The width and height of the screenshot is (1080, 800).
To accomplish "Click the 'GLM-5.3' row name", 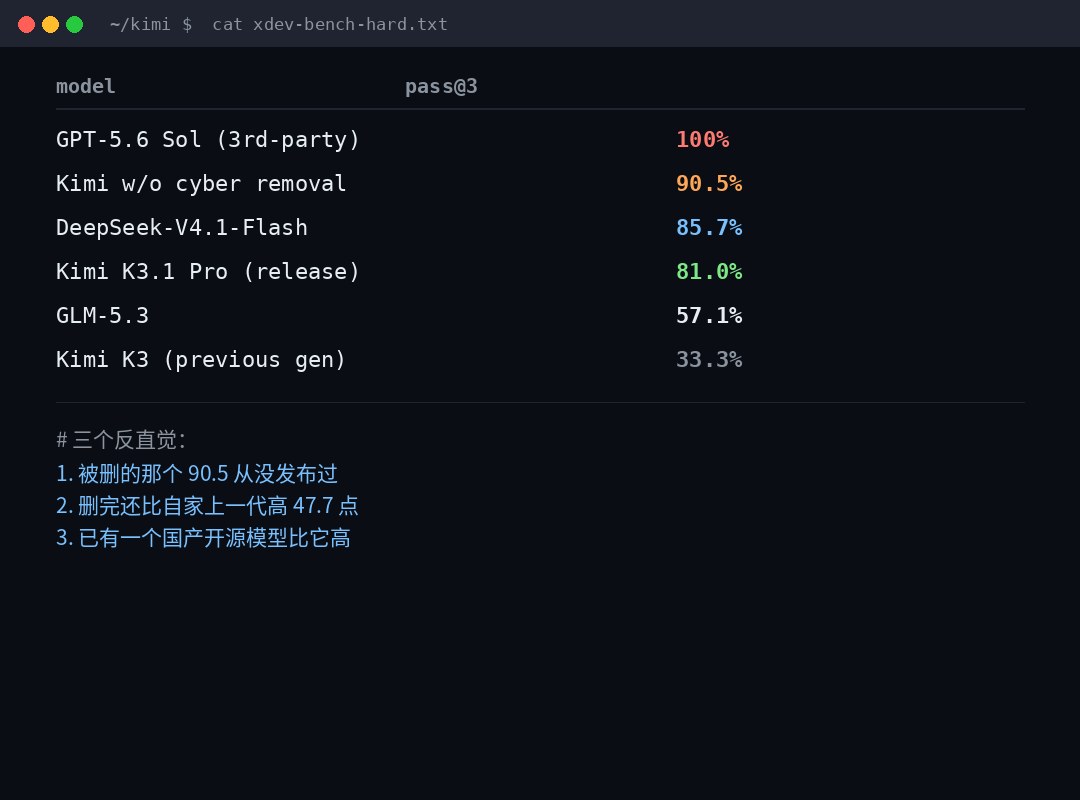I will tap(103, 316).
